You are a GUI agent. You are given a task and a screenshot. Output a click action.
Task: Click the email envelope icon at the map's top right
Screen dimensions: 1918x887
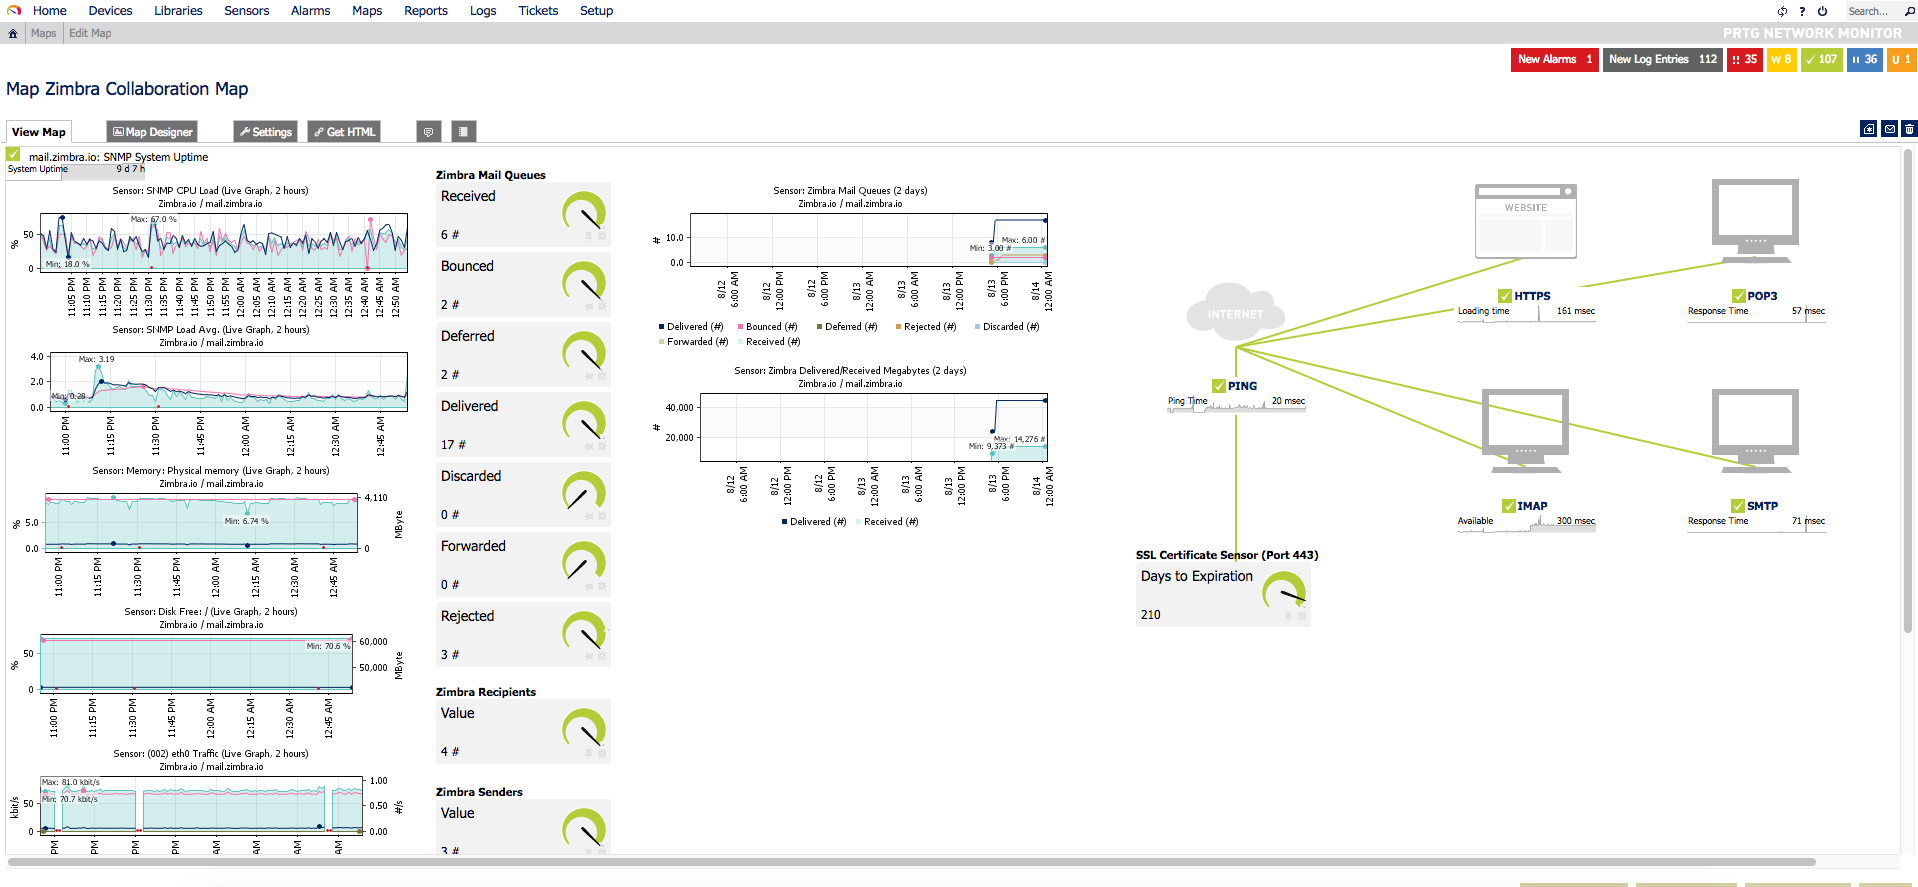[x=1889, y=129]
